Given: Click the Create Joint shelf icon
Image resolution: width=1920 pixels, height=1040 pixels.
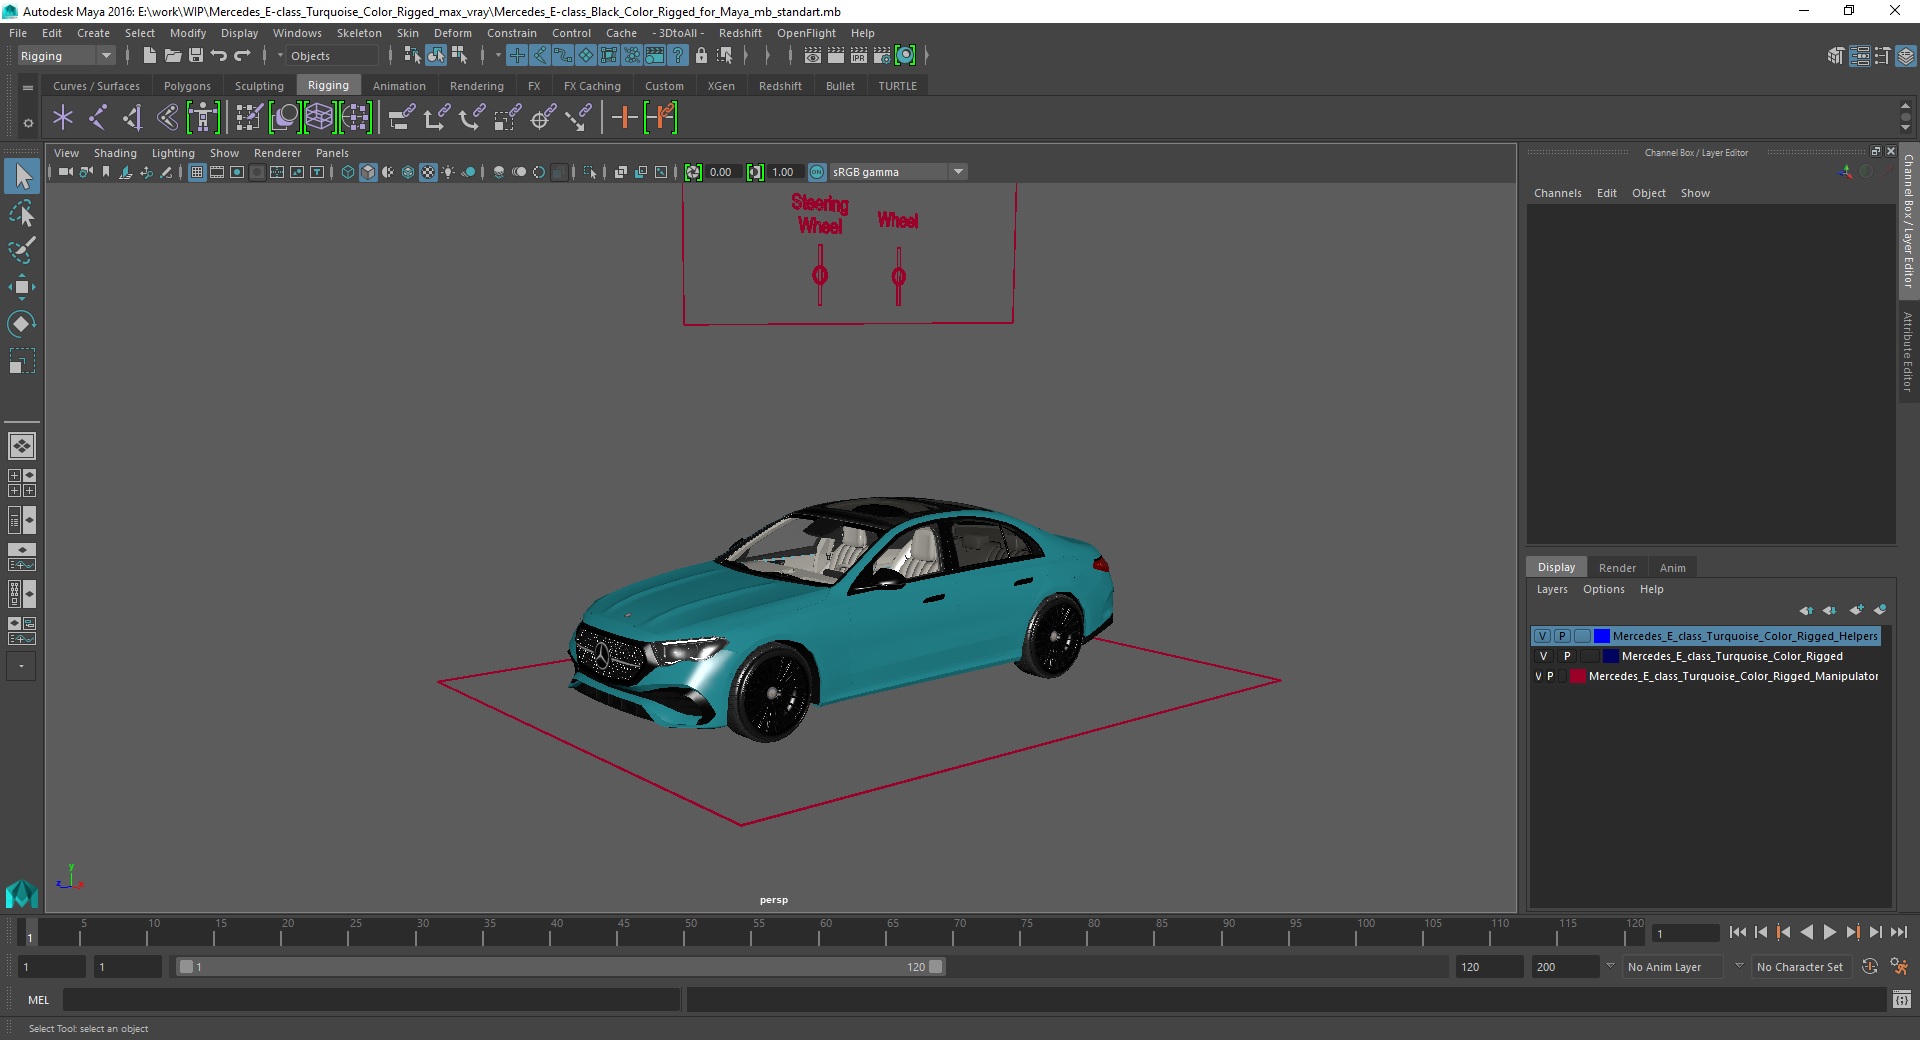Looking at the screenshot, I should pyautogui.click(x=97, y=118).
